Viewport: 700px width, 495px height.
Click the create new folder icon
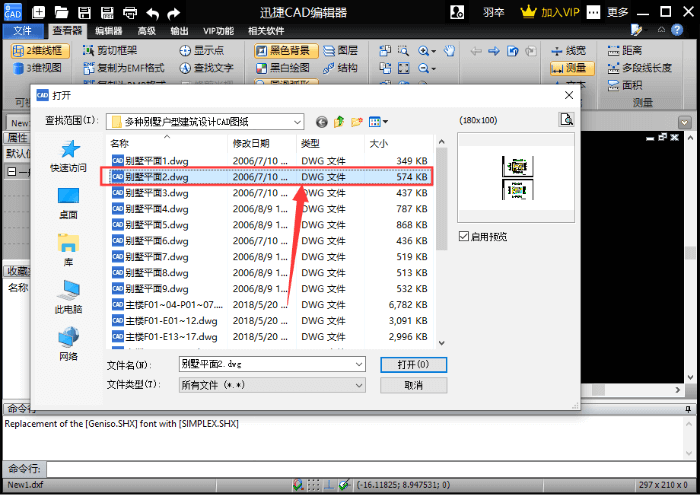[356, 121]
